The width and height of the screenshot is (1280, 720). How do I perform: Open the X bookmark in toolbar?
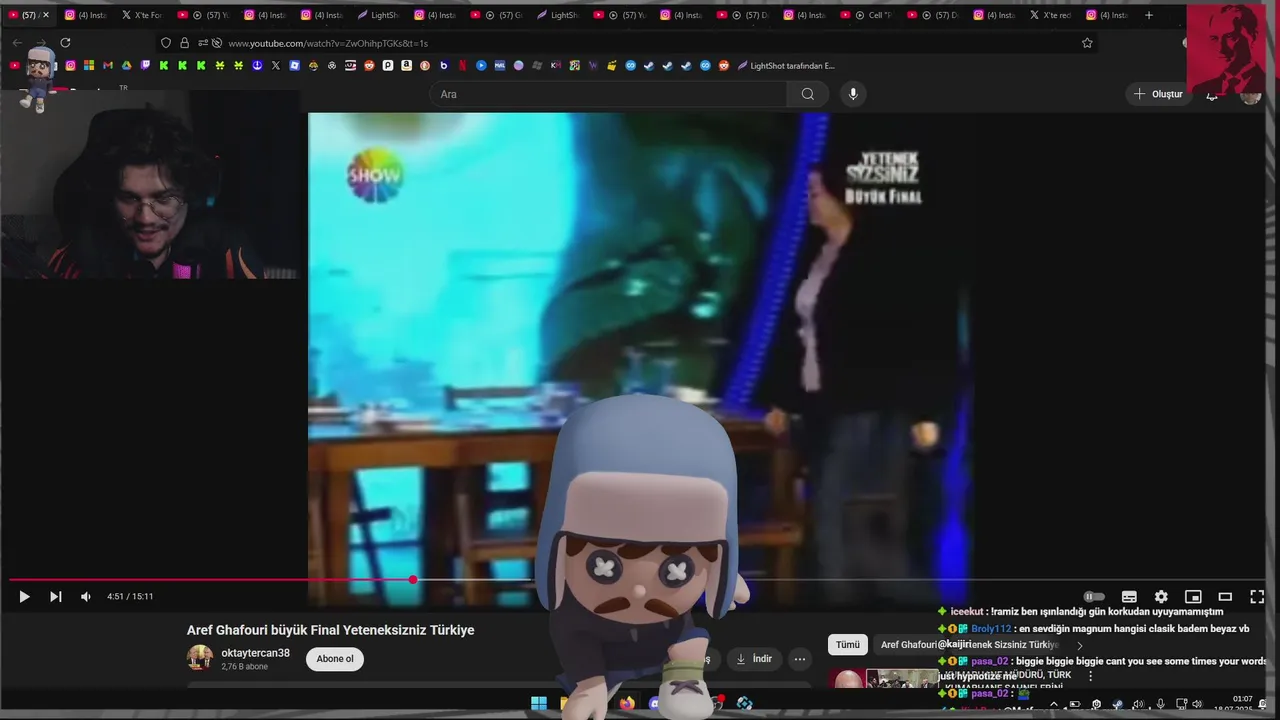276,66
